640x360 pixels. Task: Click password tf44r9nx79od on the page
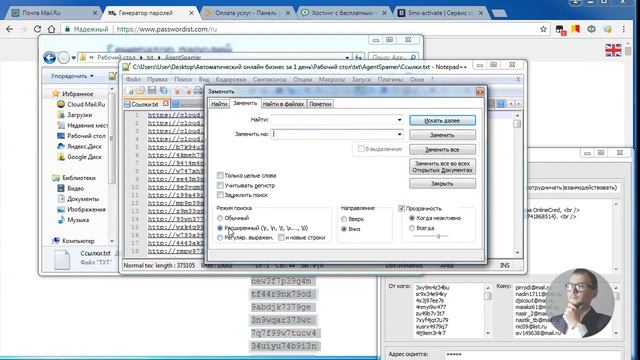[281, 294]
